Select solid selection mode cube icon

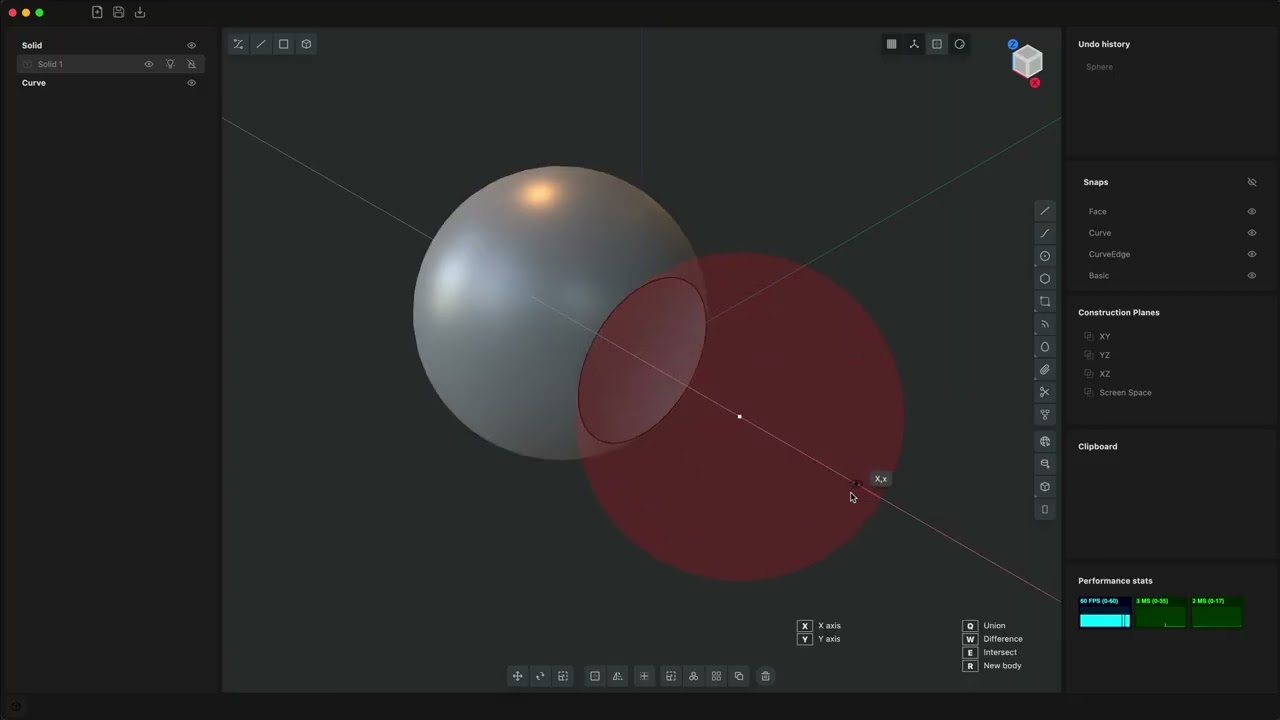click(x=306, y=44)
